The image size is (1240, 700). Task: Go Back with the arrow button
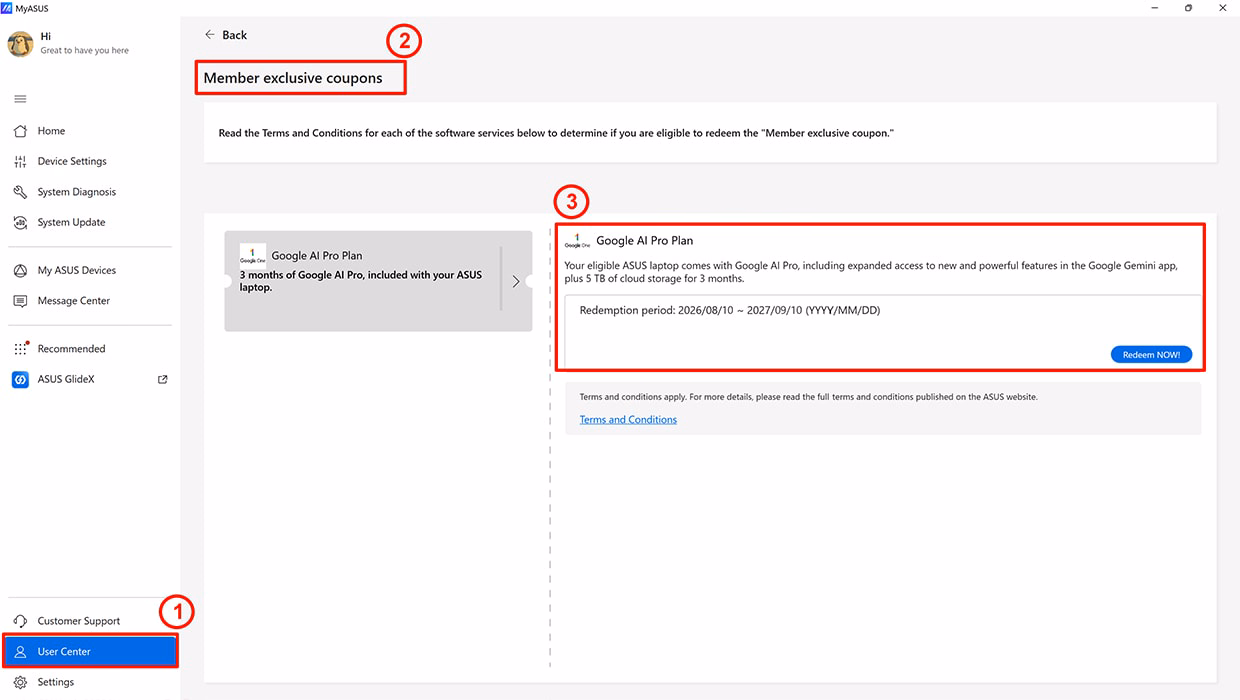pyautogui.click(x=225, y=35)
